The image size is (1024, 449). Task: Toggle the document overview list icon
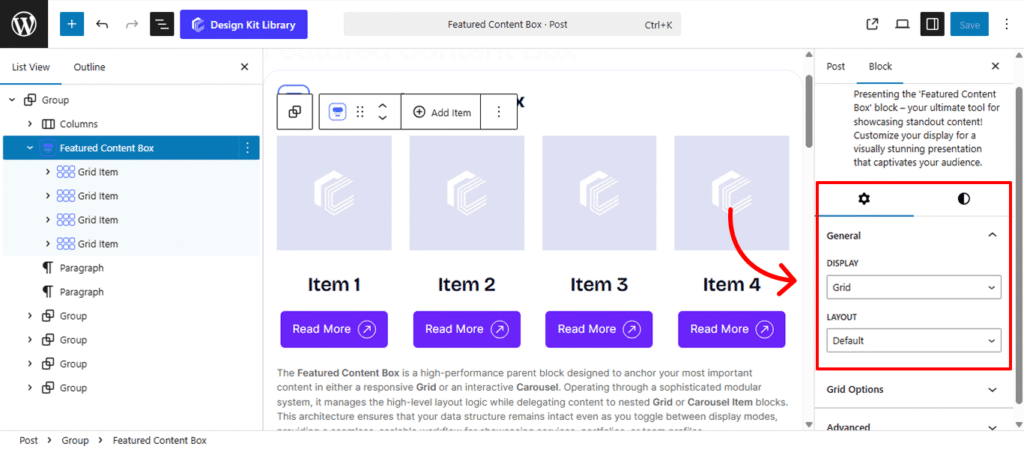pyautogui.click(x=161, y=24)
